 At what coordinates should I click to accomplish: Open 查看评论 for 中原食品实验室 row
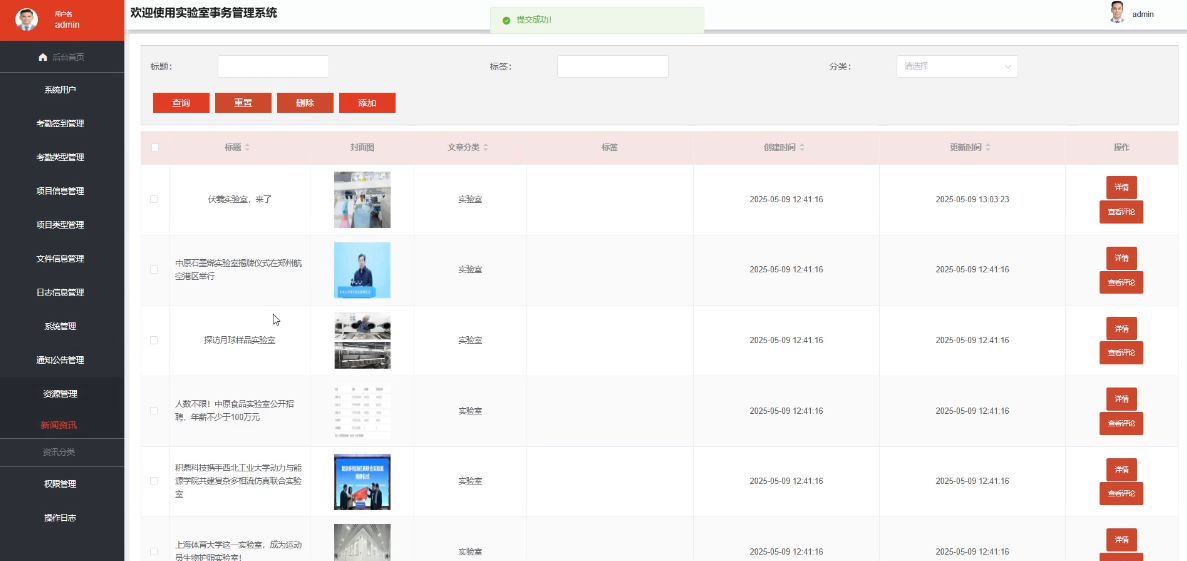pos(1121,423)
